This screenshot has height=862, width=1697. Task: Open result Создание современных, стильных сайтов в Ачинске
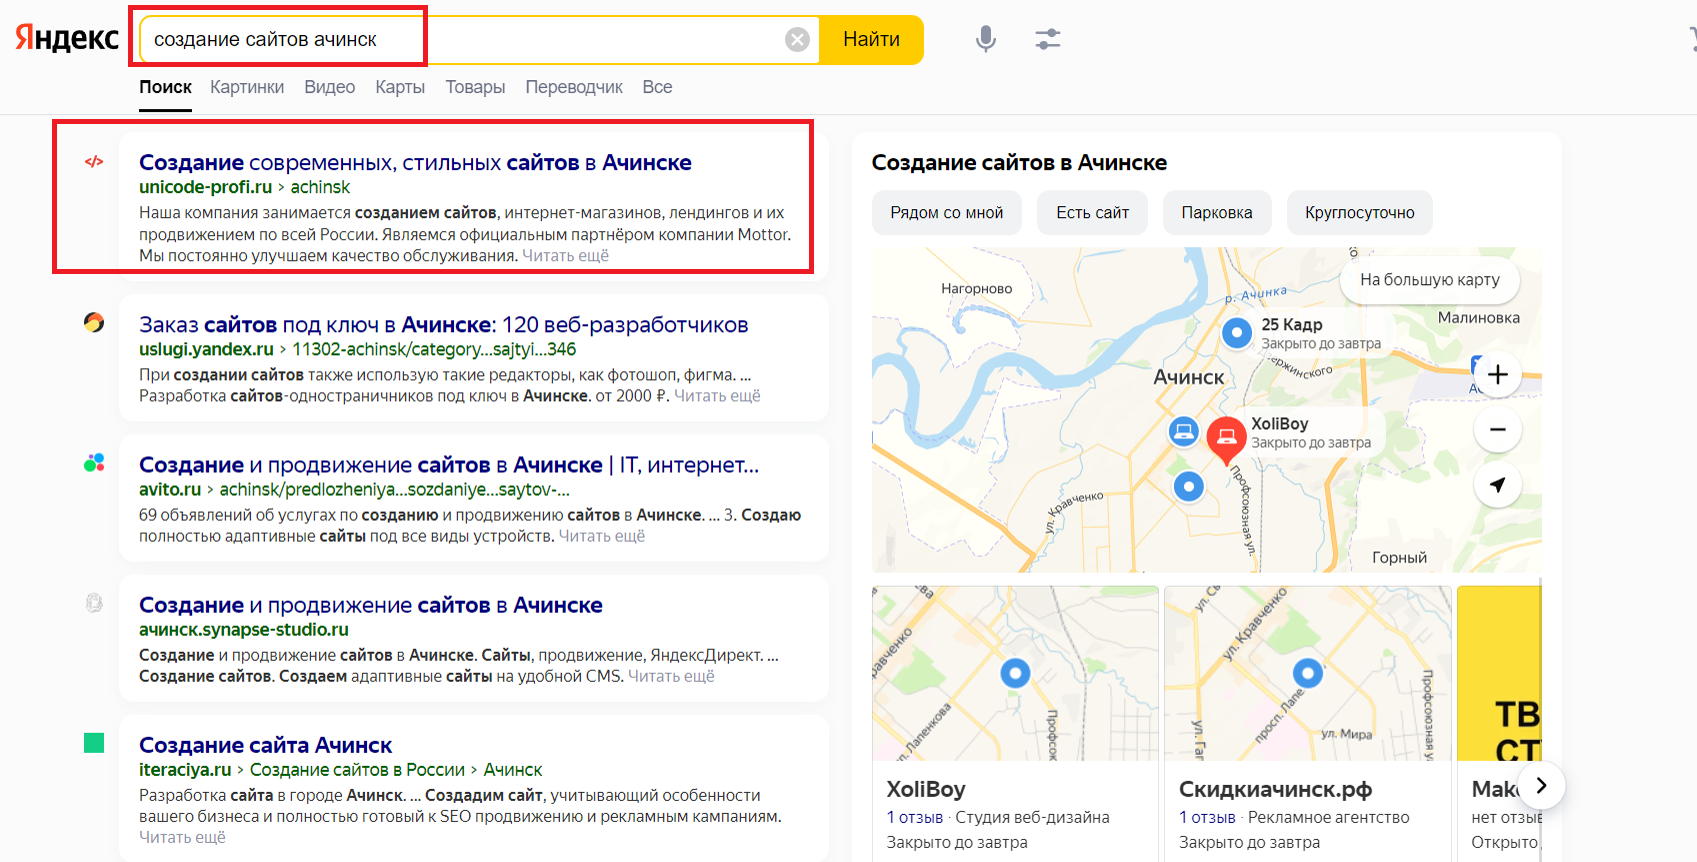click(x=415, y=162)
